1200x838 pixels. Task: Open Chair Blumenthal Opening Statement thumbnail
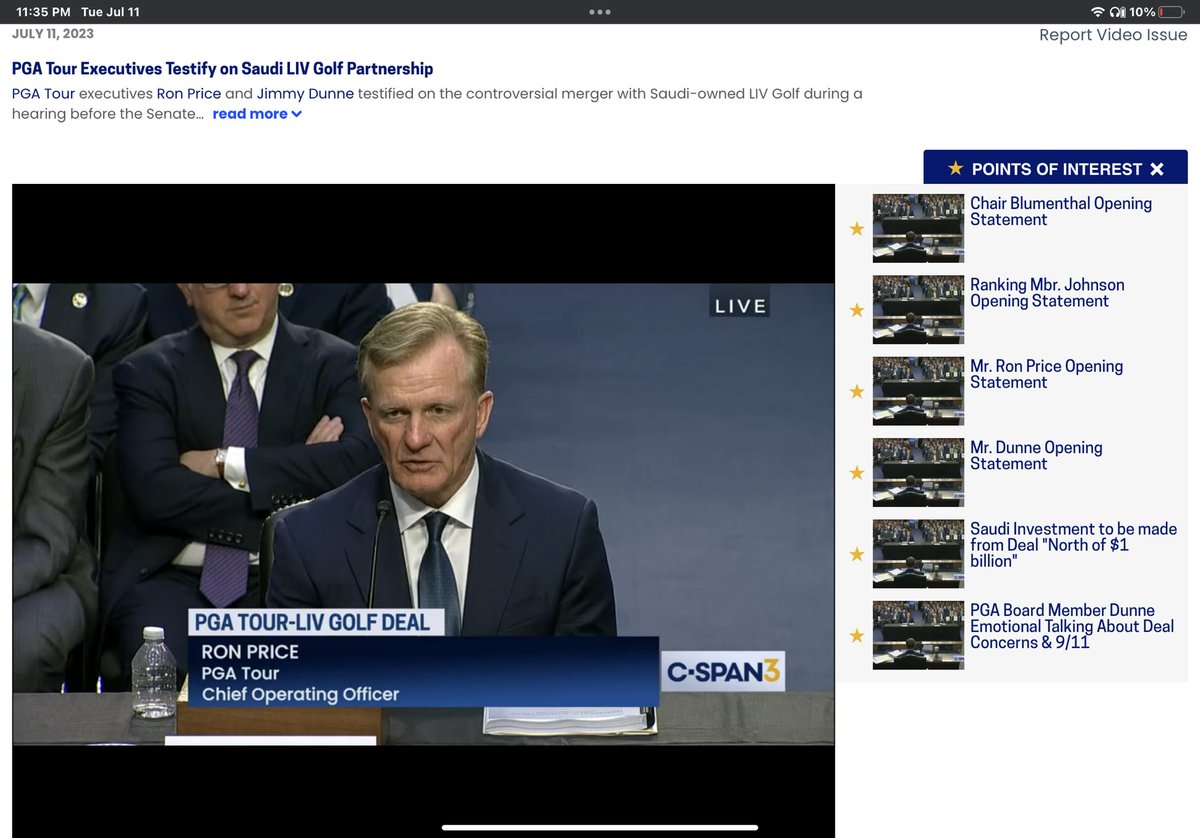point(918,228)
